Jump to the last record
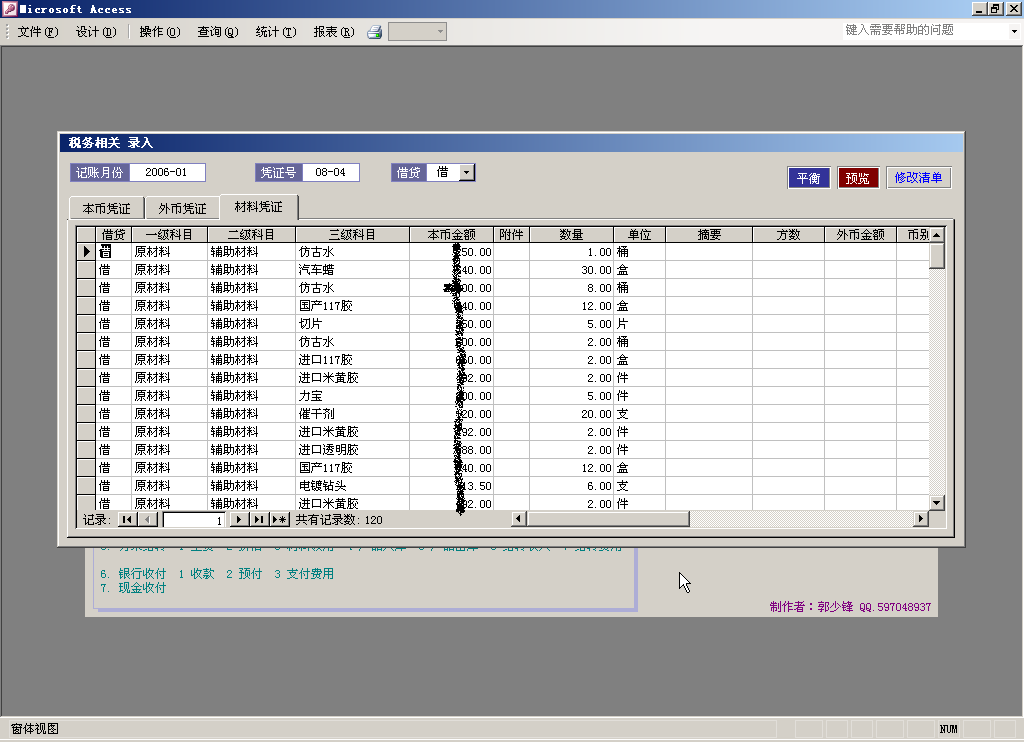This screenshot has width=1024, height=742. pyautogui.click(x=259, y=520)
